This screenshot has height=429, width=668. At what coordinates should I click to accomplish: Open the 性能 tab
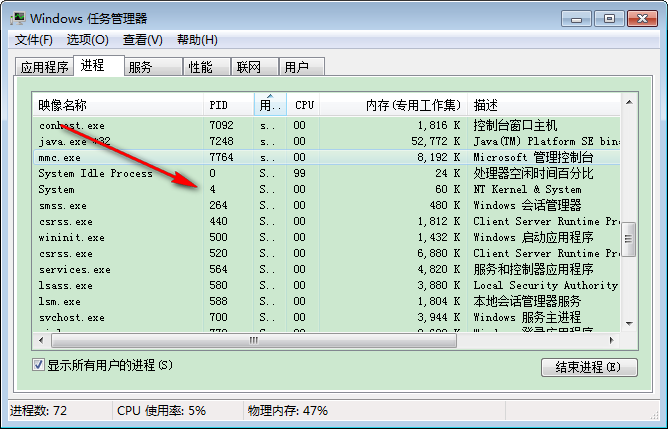[x=207, y=67]
